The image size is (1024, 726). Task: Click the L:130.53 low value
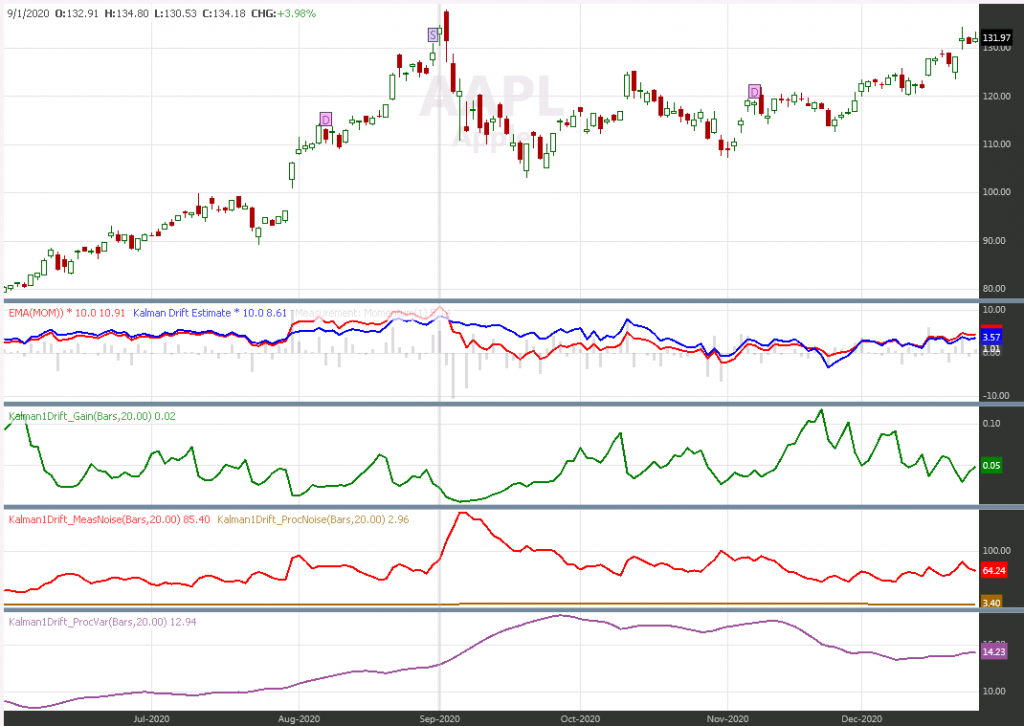175,13
